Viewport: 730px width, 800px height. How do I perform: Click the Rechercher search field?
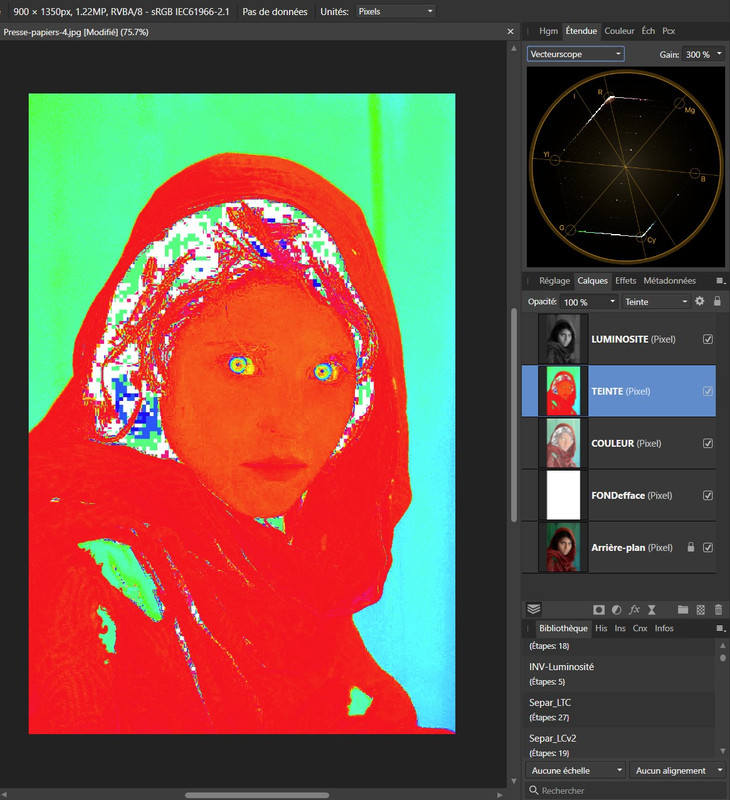(x=625, y=790)
